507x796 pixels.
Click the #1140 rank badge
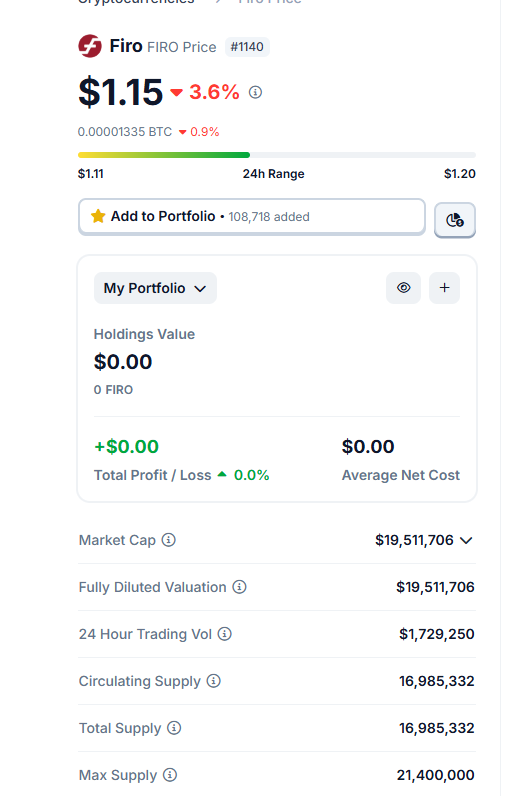point(247,47)
